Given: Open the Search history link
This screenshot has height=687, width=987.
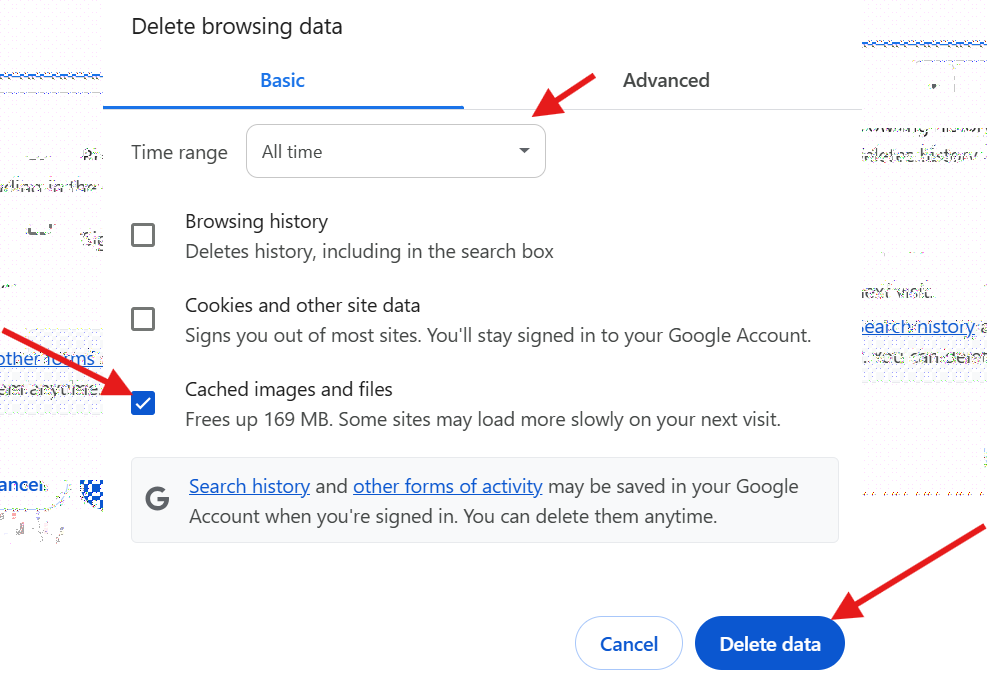Looking at the screenshot, I should point(249,486).
